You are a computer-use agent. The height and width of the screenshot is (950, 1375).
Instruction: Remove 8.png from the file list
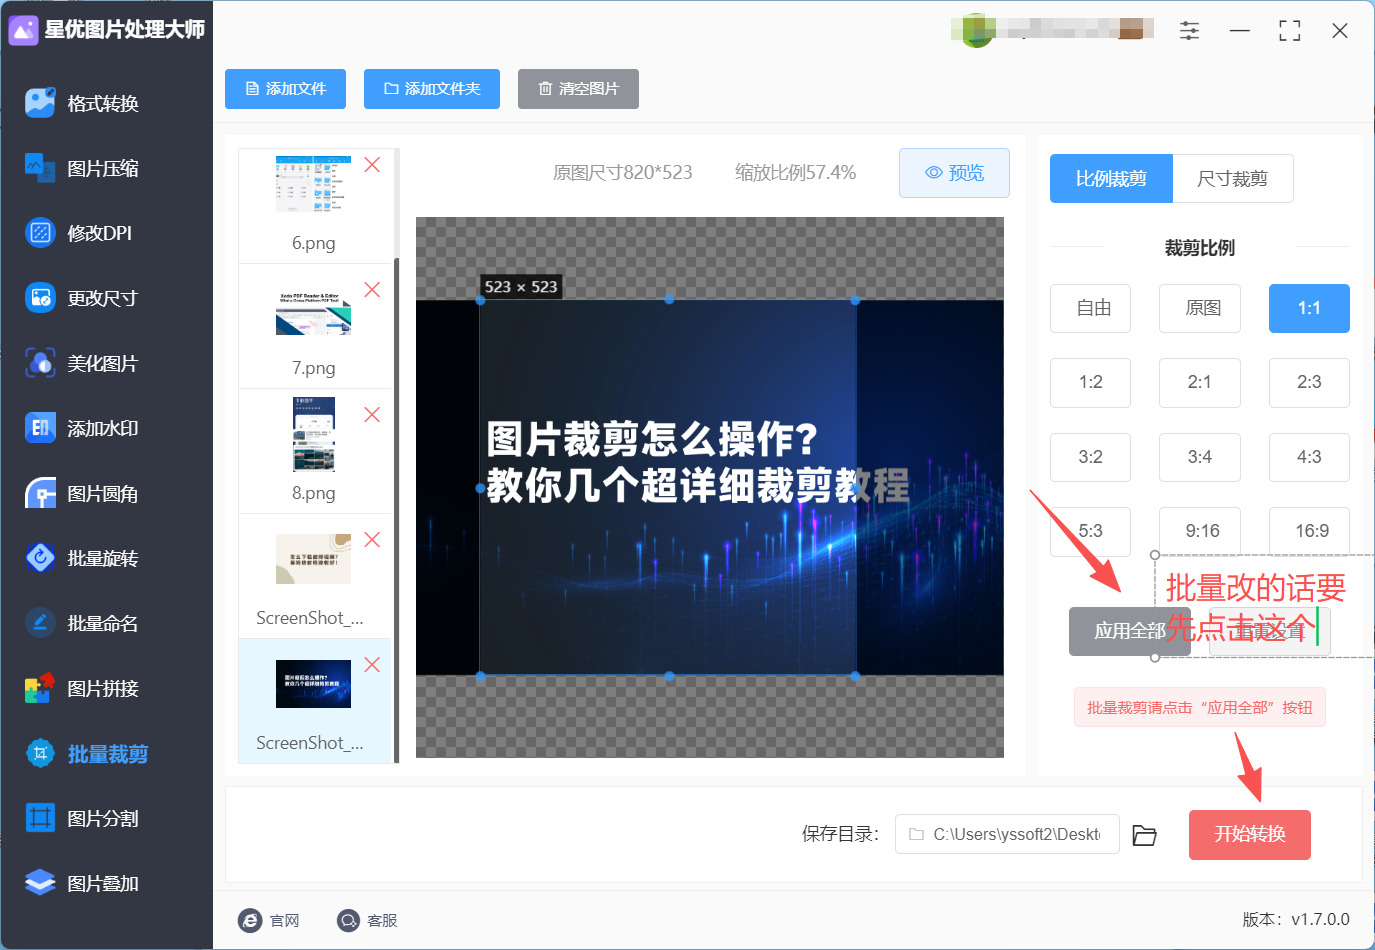(x=372, y=415)
